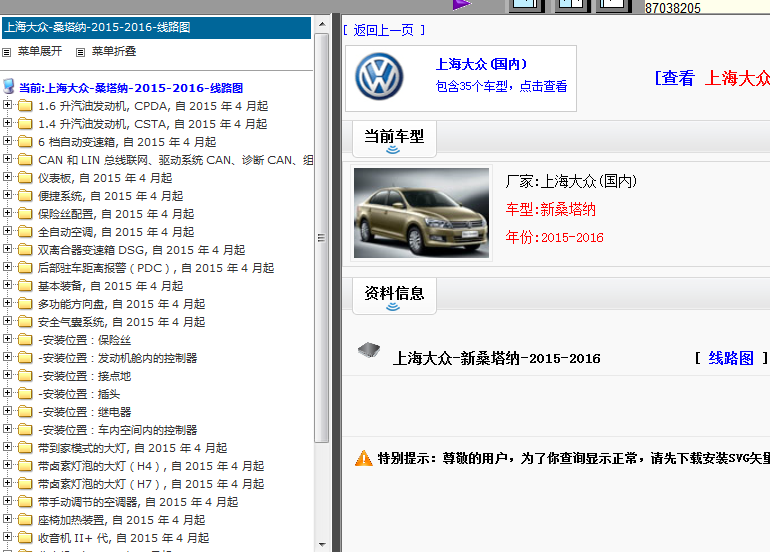Click the 菜单展开 menu expand icon
The image size is (770, 552).
(6, 52)
